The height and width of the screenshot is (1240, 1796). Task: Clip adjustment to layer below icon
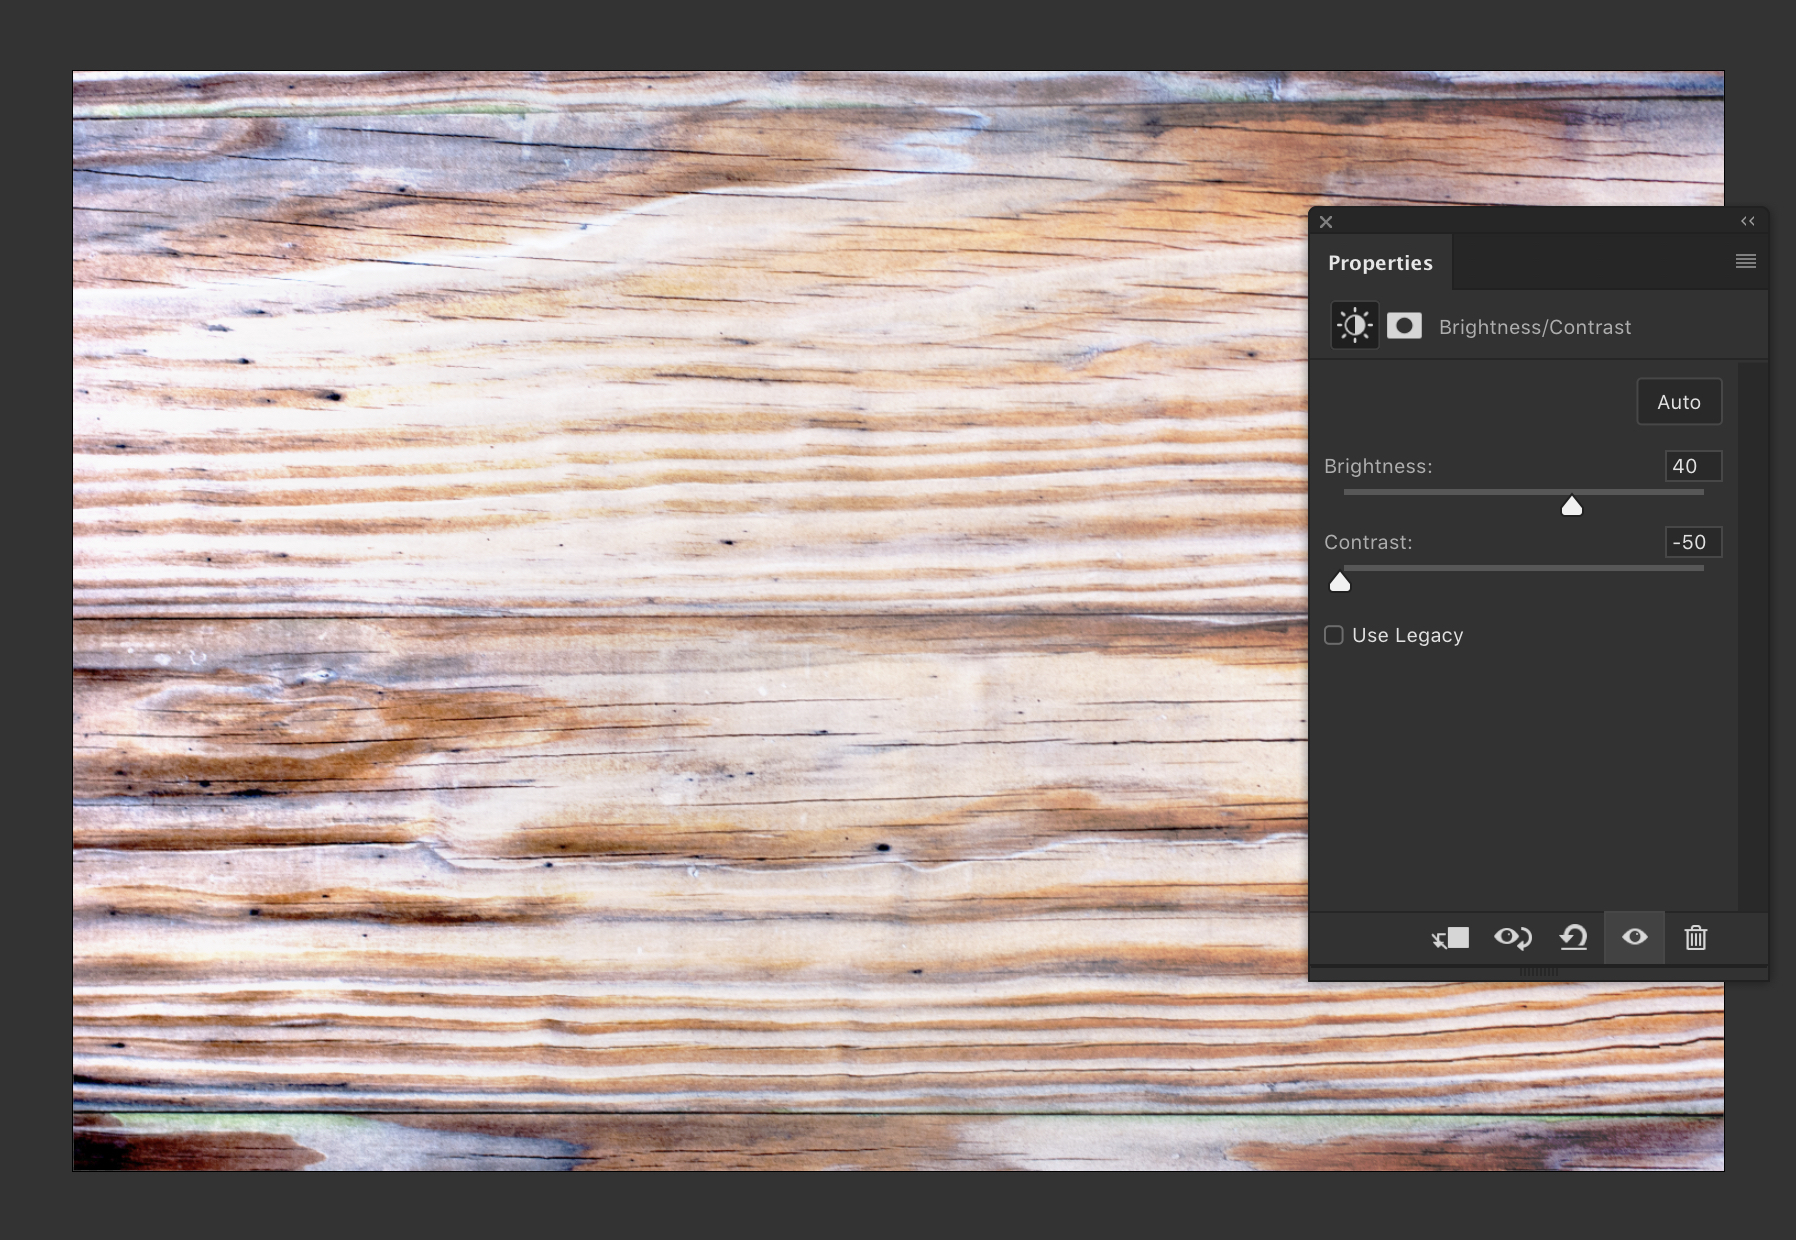point(1451,938)
